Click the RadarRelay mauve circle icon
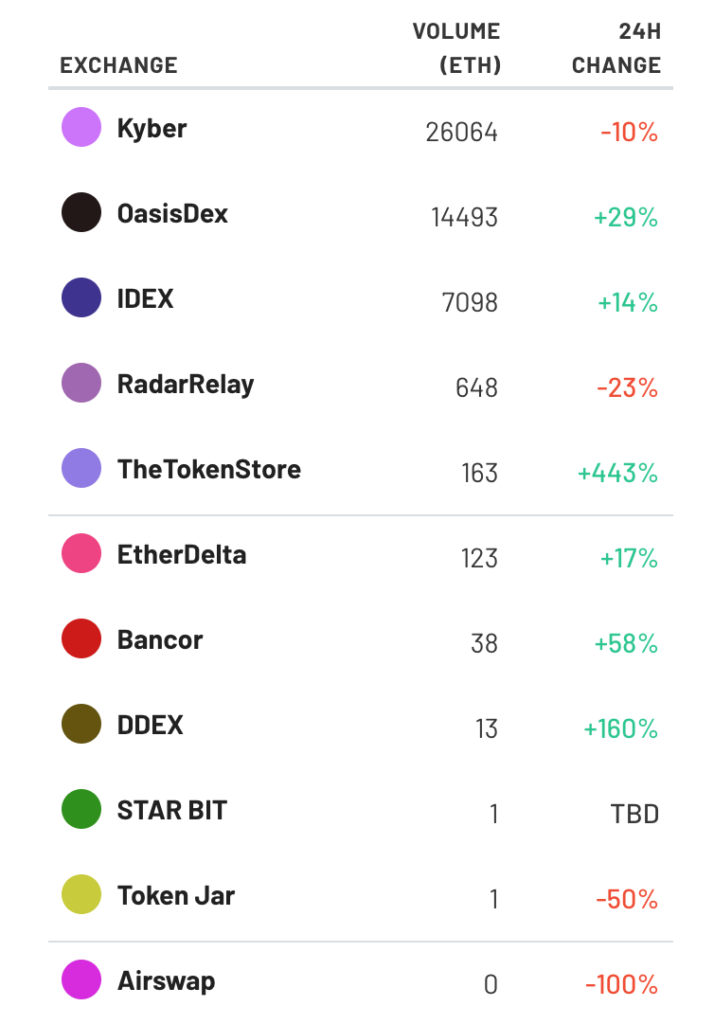 (82, 383)
